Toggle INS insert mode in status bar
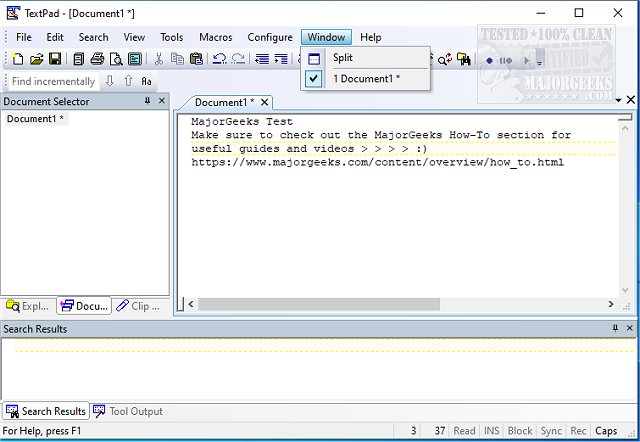 [491, 431]
